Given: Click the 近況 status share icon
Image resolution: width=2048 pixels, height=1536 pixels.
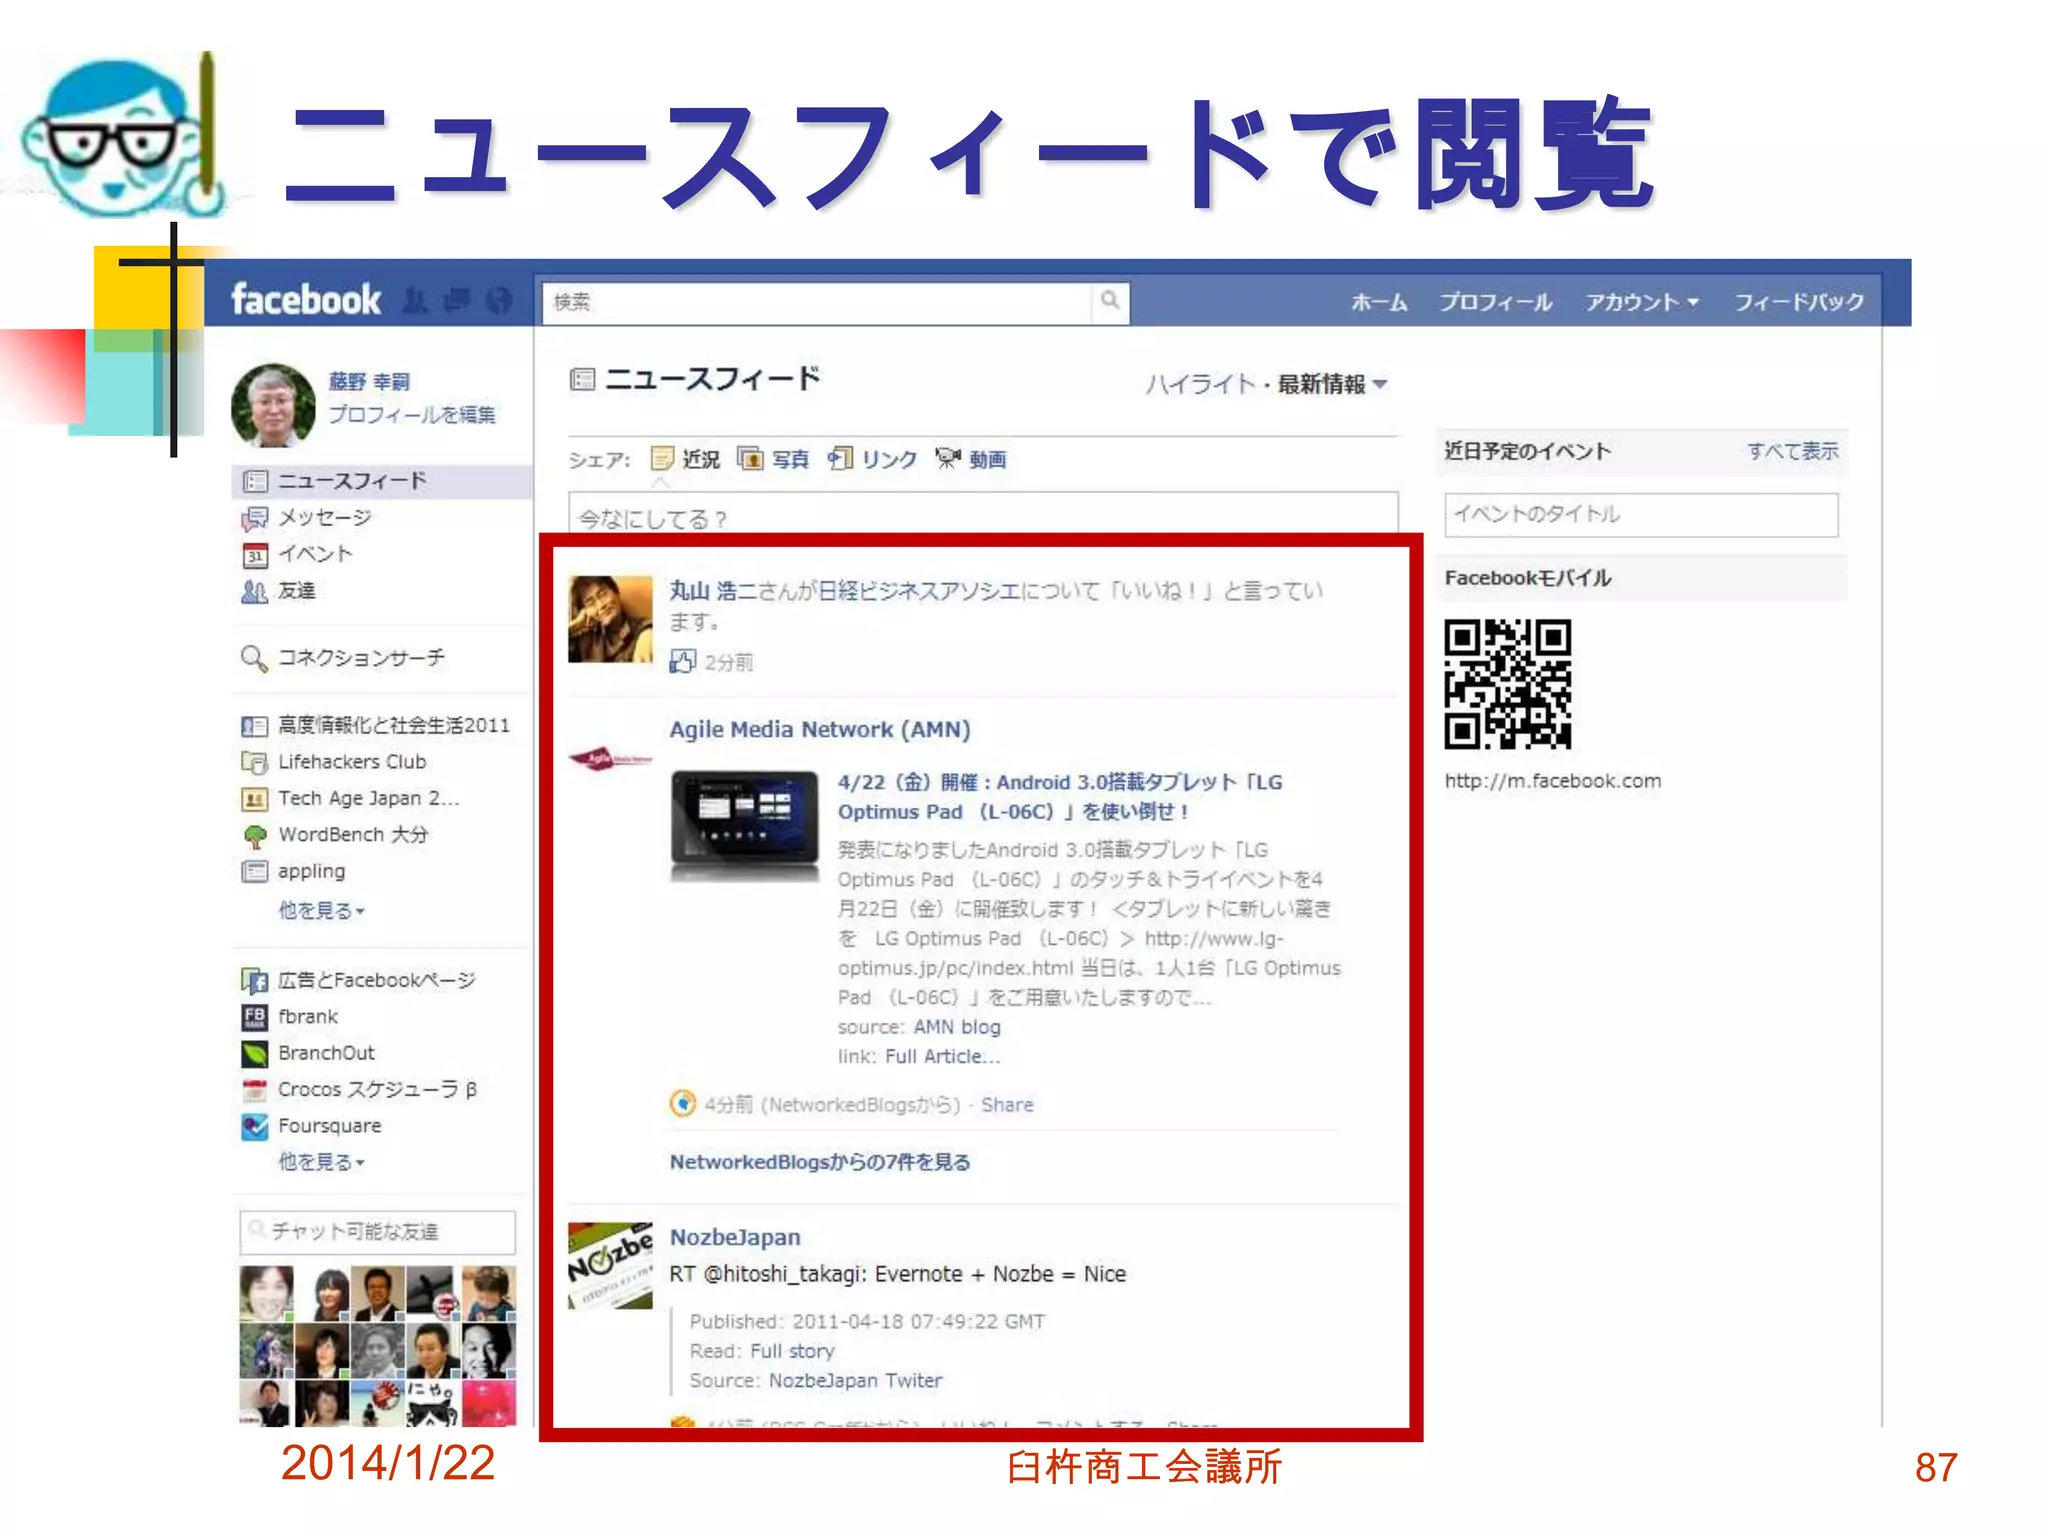Looking at the screenshot, I should click(x=662, y=459).
